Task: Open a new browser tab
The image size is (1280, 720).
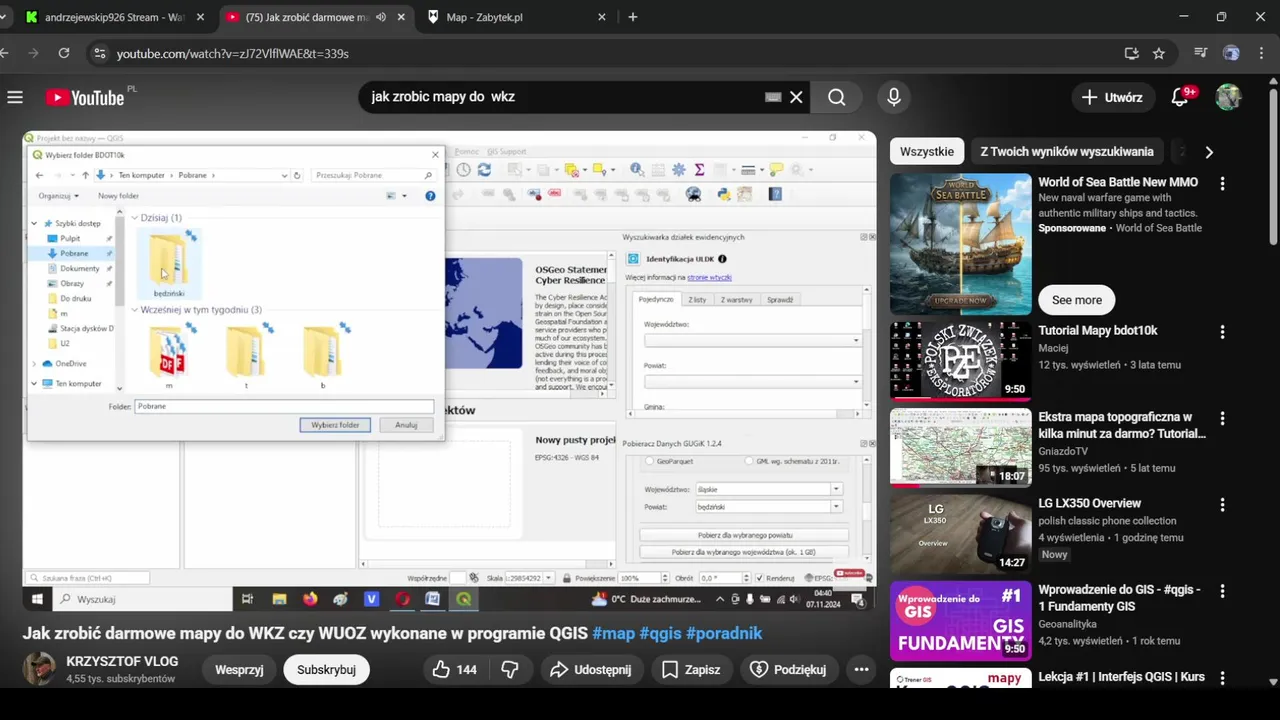Action: click(632, 17)
